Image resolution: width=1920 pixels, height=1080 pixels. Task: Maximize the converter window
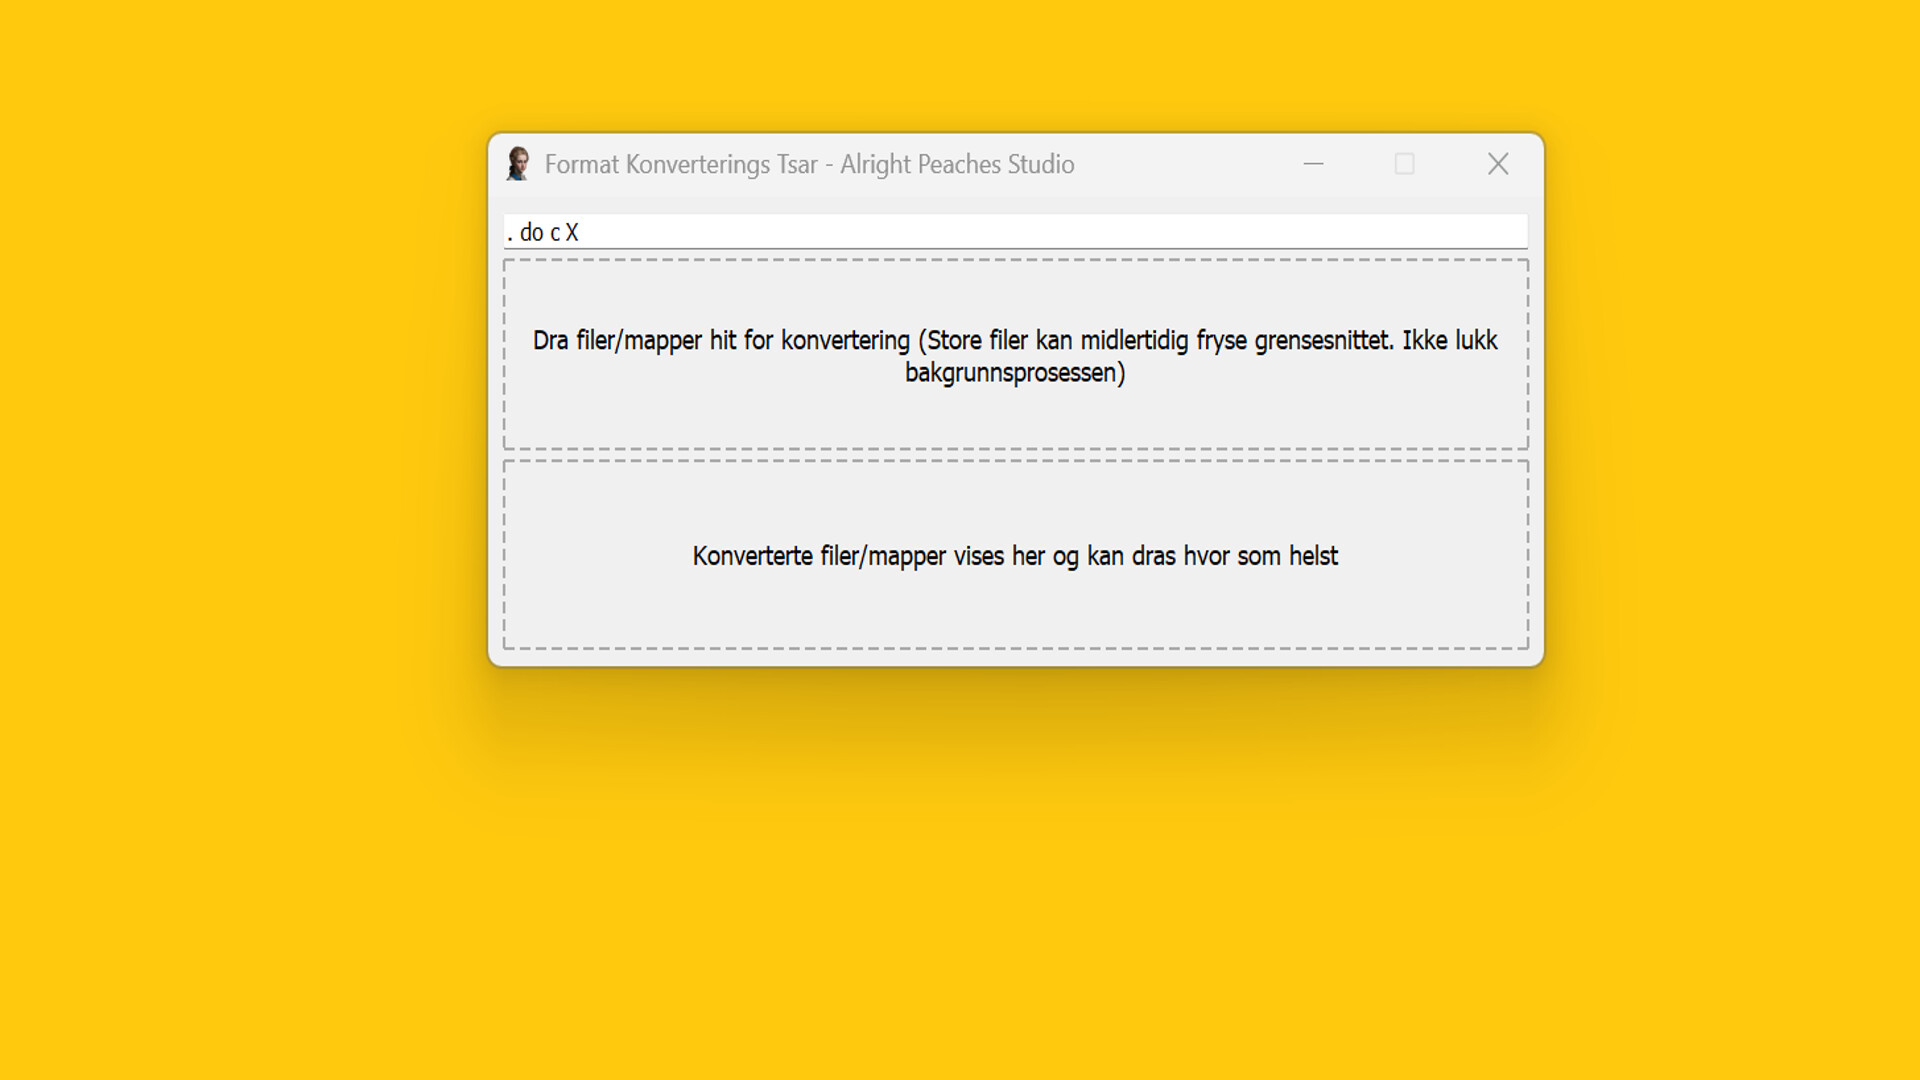[x=1405, y=163]
